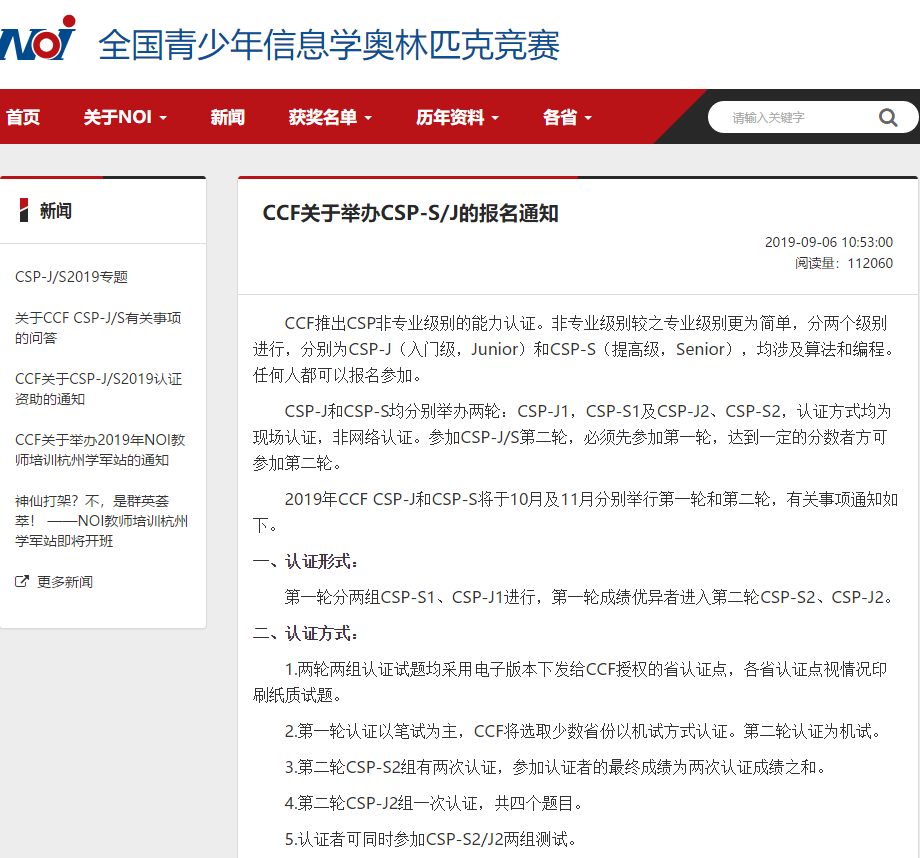
Task: Click the NOI logo in the header
Action: click(x=38, y=39)
